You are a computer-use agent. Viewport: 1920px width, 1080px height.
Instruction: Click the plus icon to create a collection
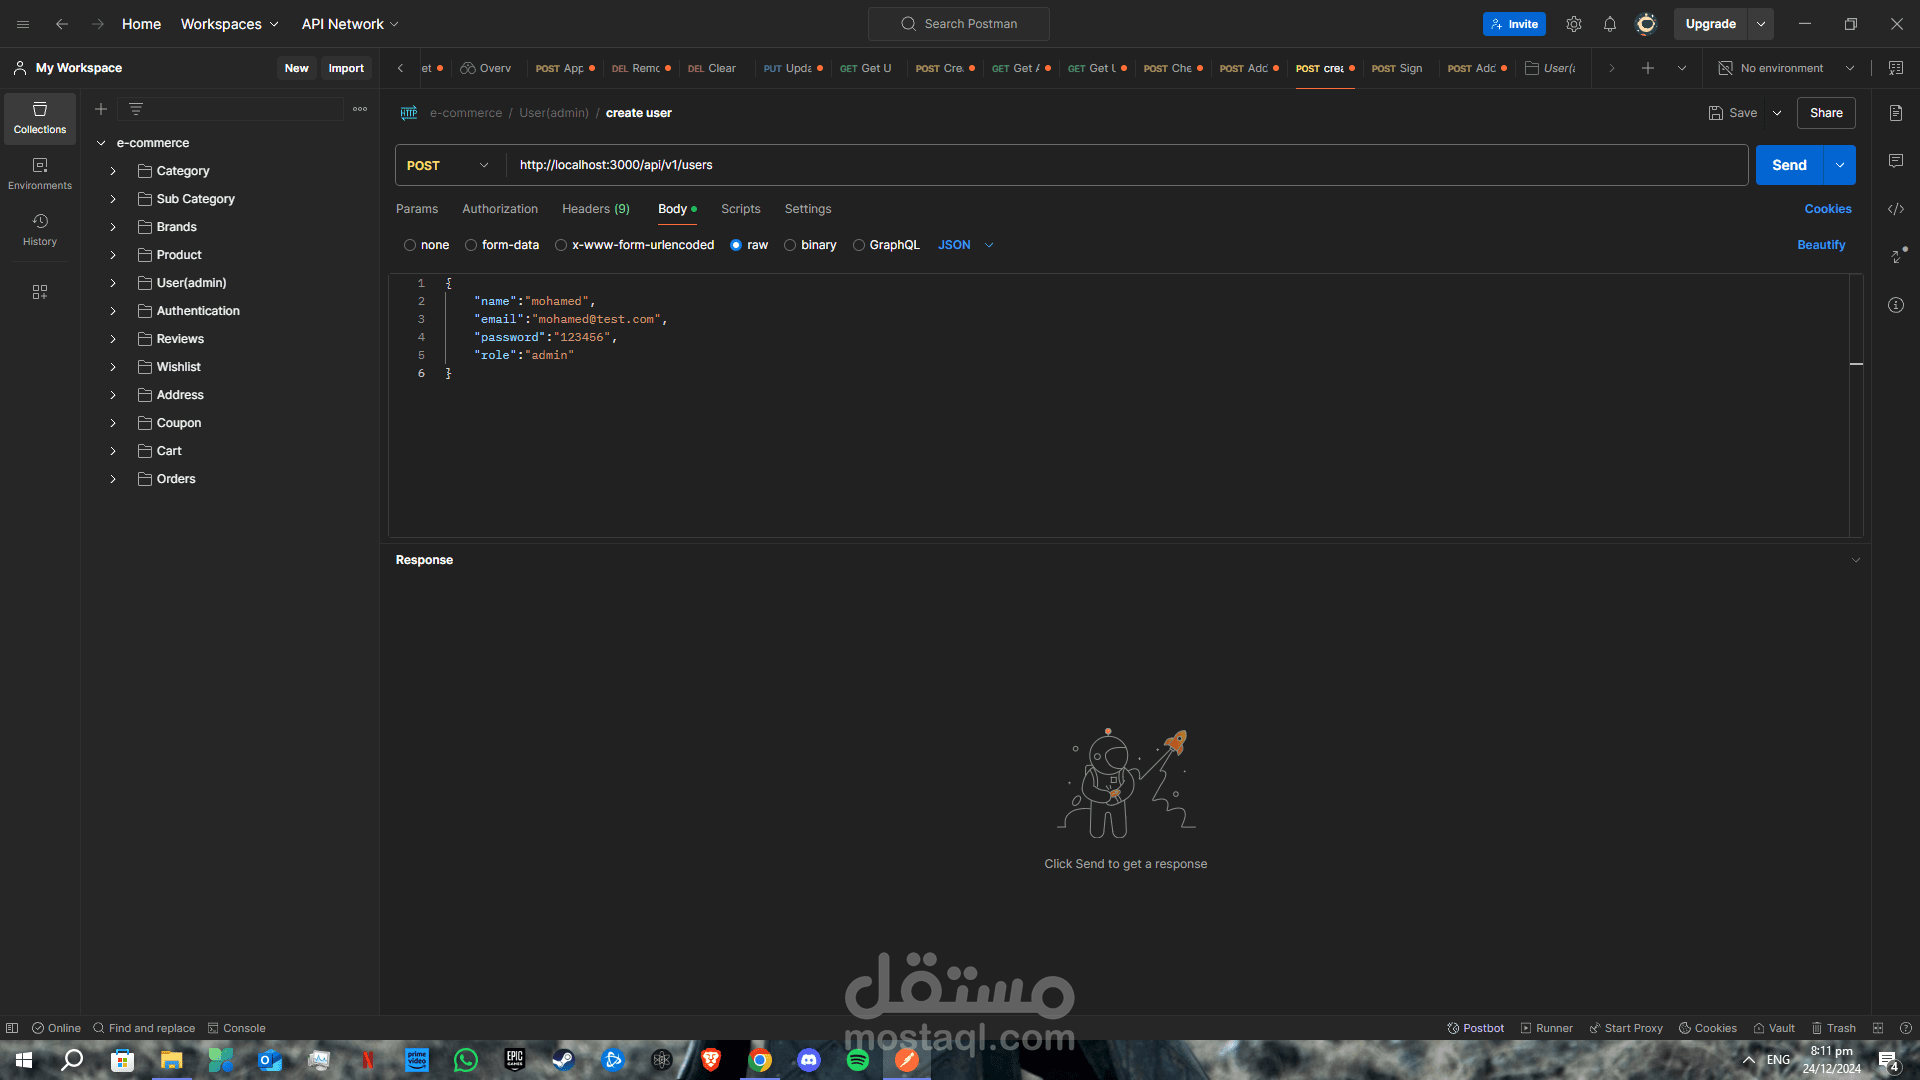[x=101, y=109]
